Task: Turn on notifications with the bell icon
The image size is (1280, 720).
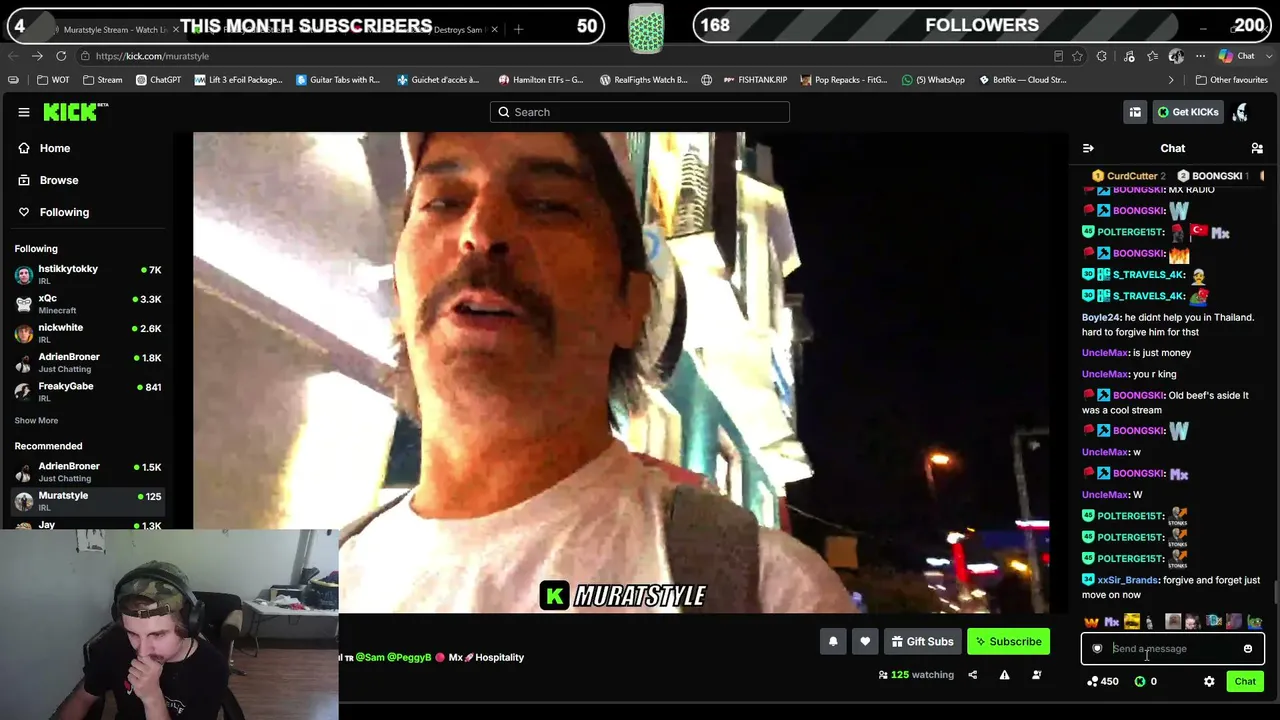Action: click(833, 642)
